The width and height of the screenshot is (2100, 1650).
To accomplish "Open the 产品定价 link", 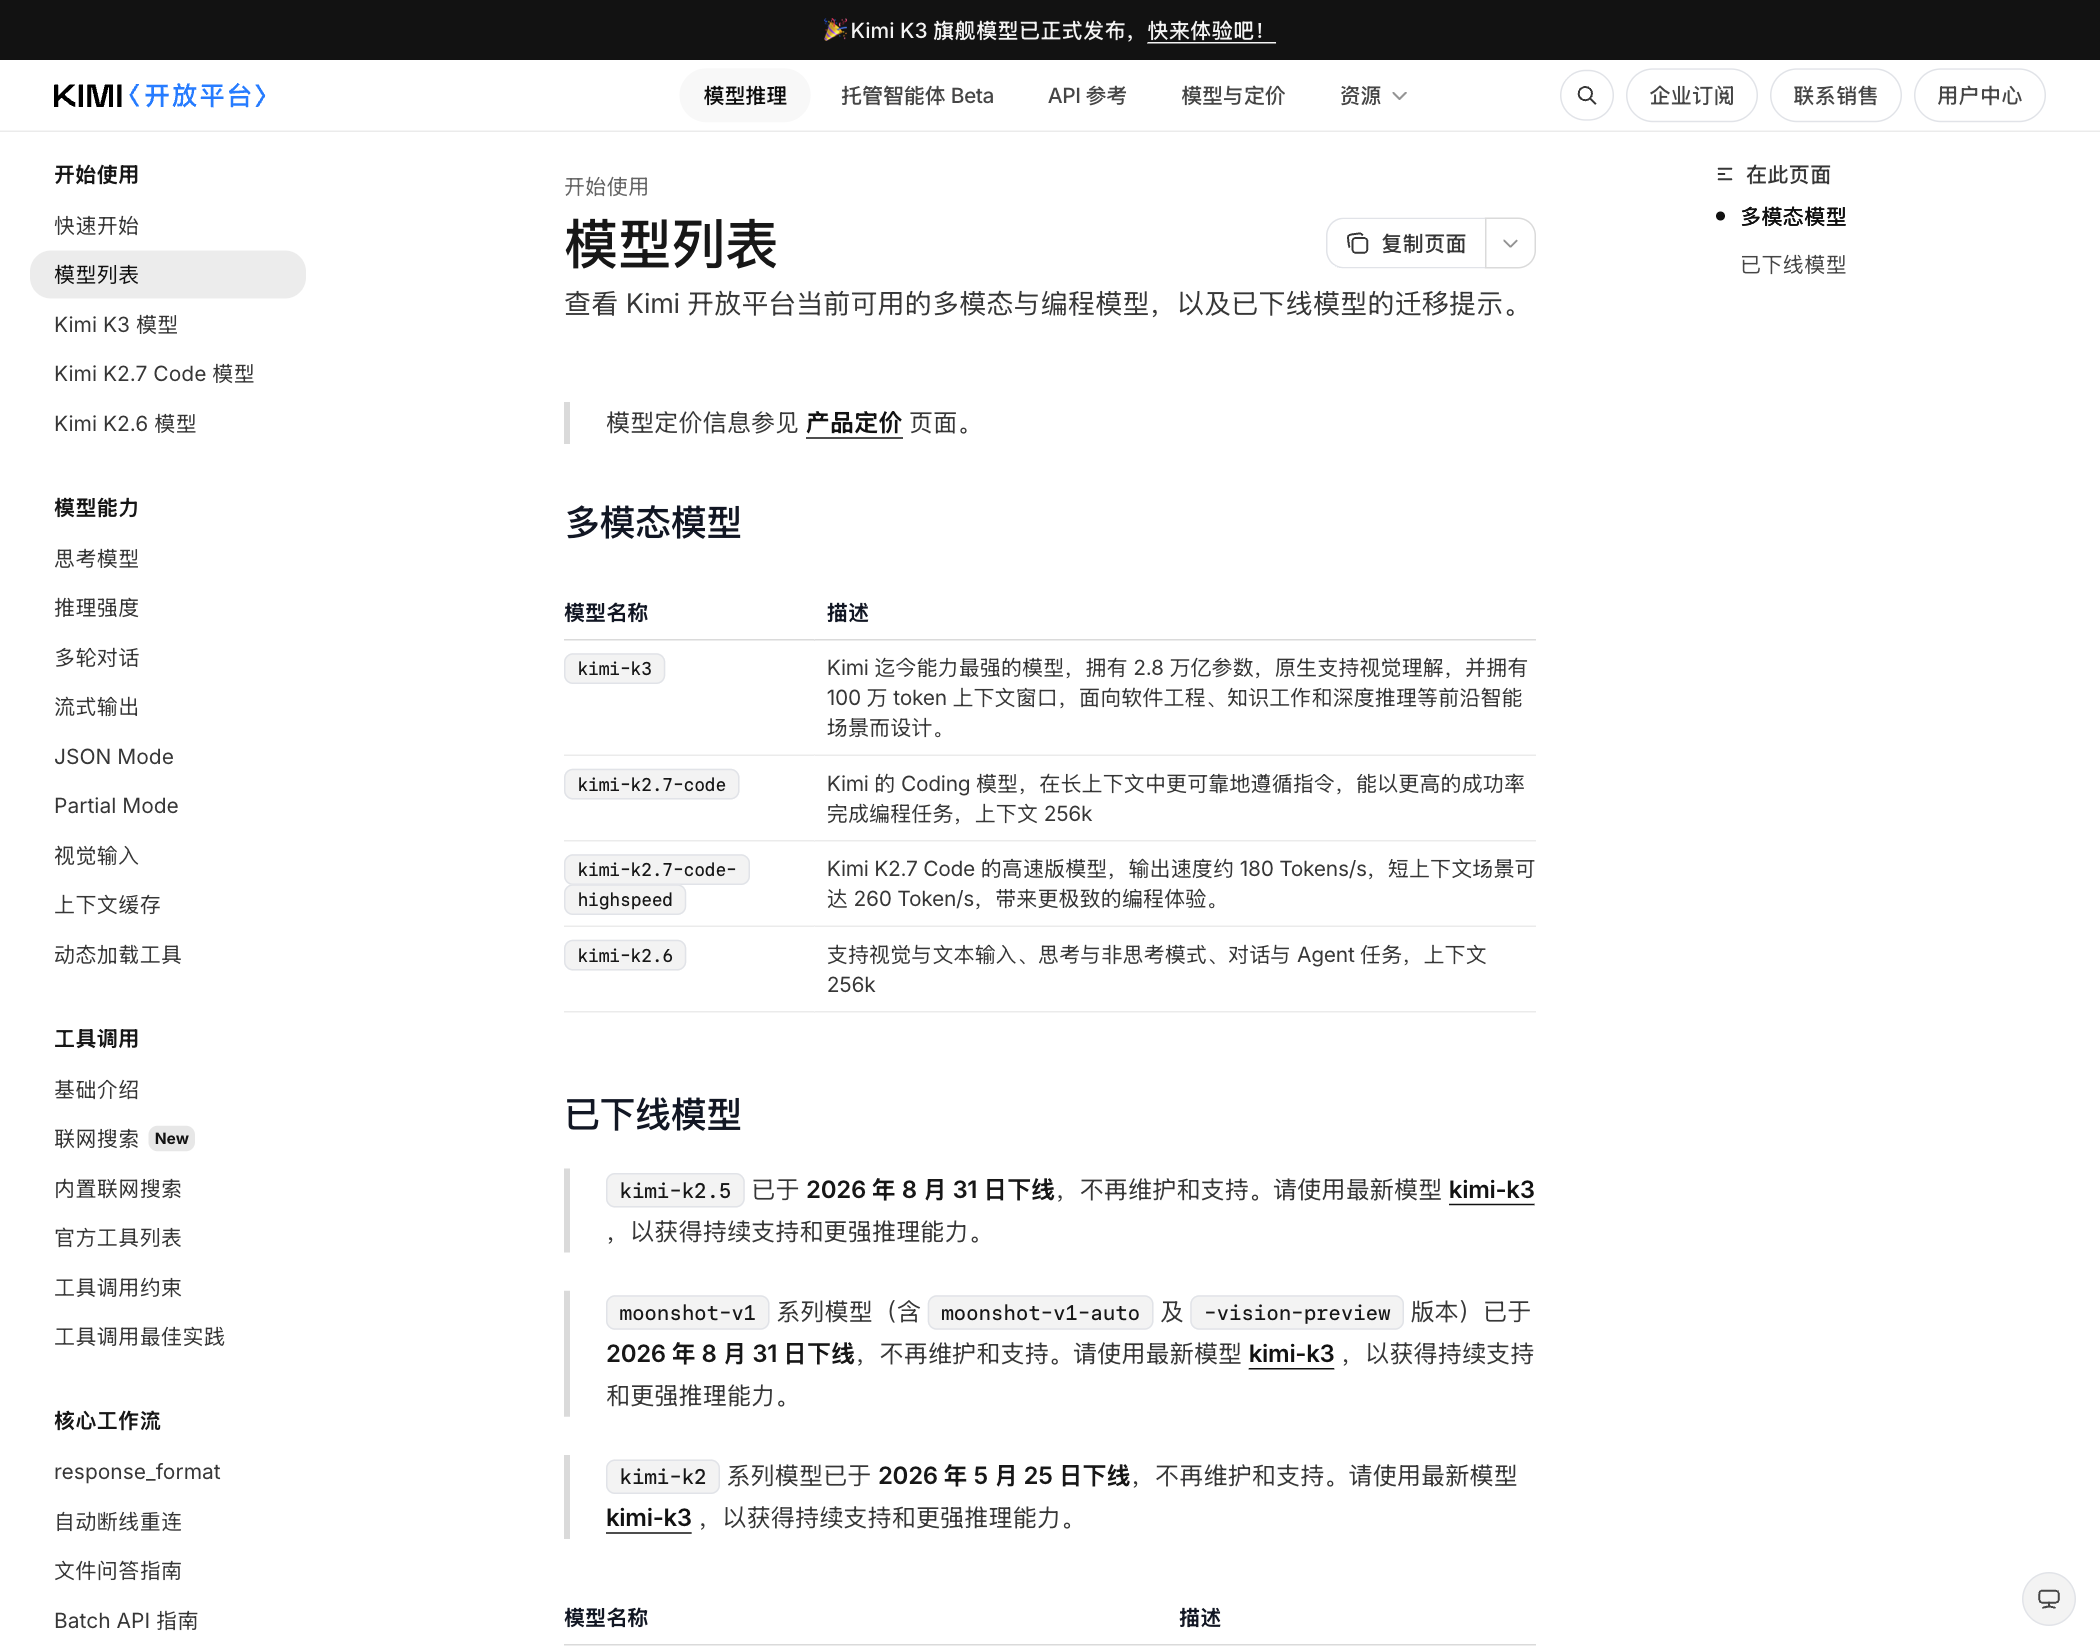I will (x=853, y=423).
